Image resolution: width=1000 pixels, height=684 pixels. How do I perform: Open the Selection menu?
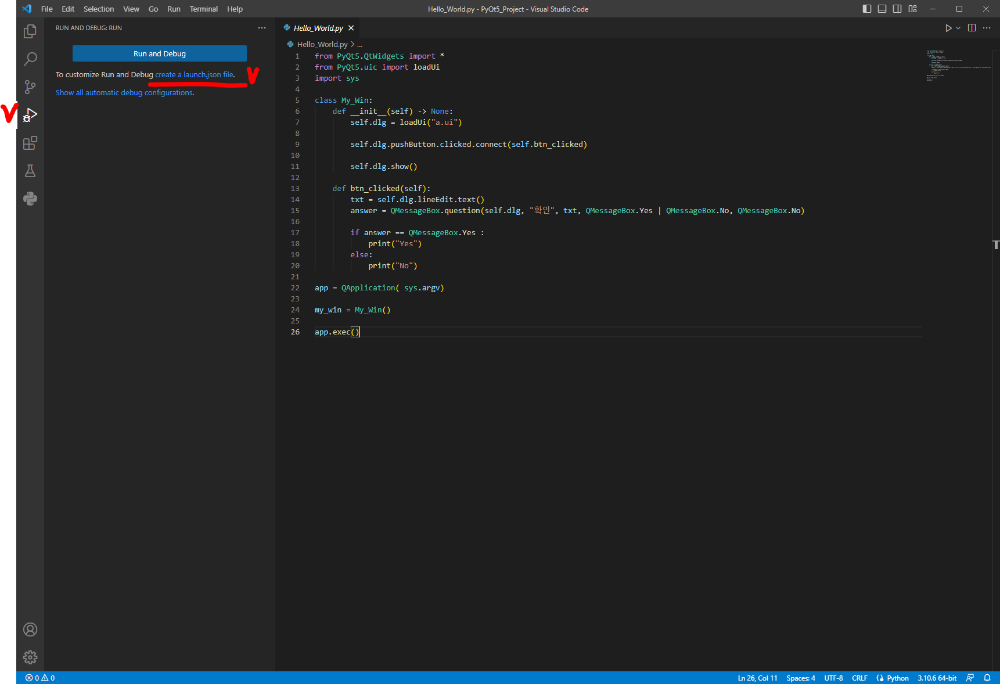(98, 9)
